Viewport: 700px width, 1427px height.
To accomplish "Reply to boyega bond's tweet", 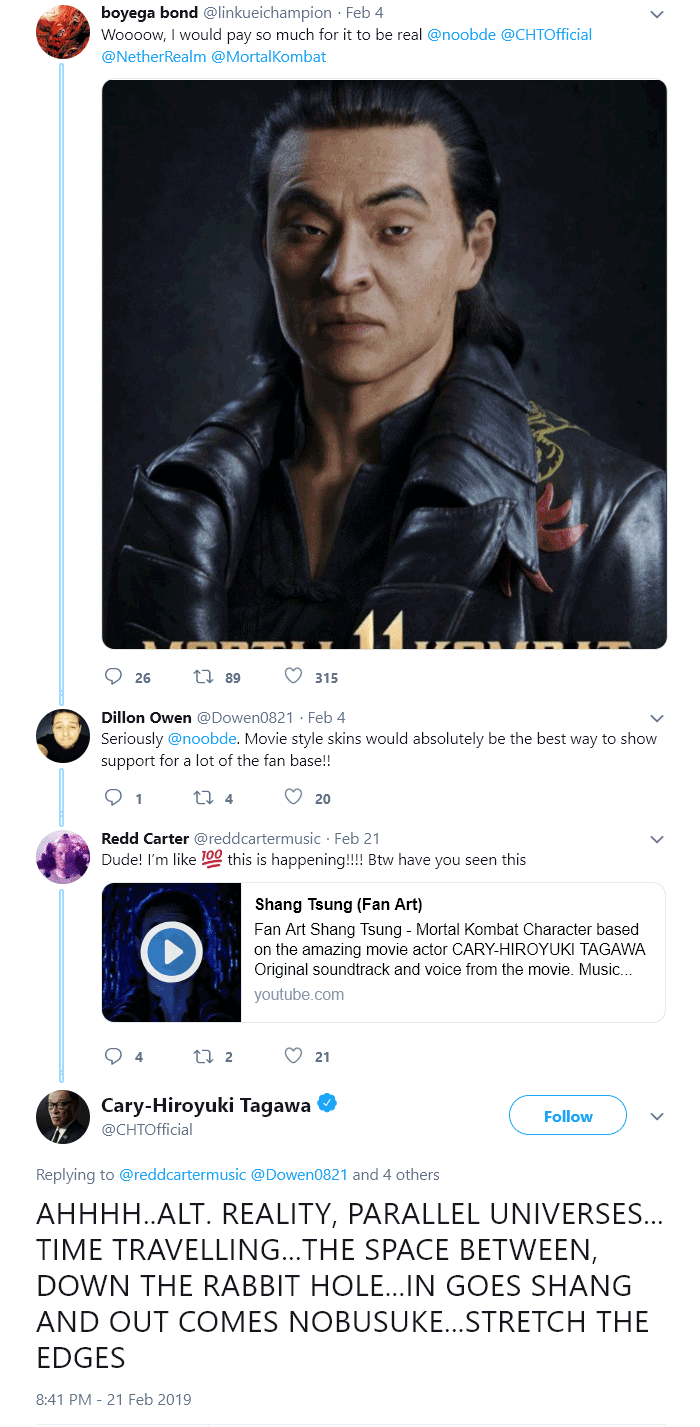I will (113, 677).
